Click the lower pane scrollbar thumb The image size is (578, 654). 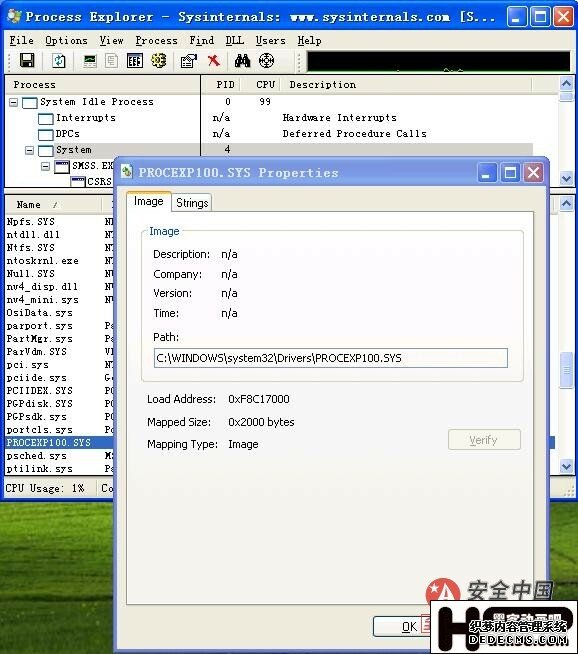pyautogui.click(x=566, y=370)
